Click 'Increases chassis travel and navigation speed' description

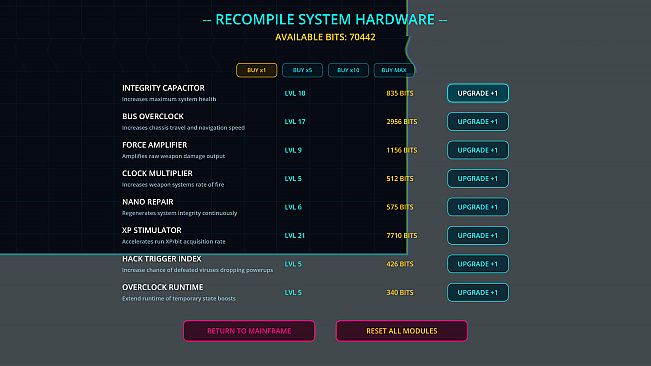[184, 128]
